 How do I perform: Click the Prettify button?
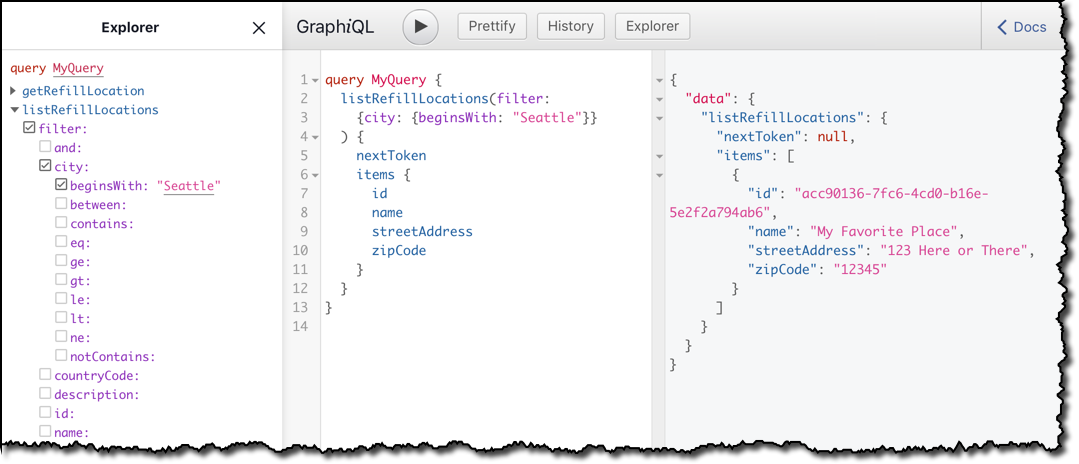point(492,26)
